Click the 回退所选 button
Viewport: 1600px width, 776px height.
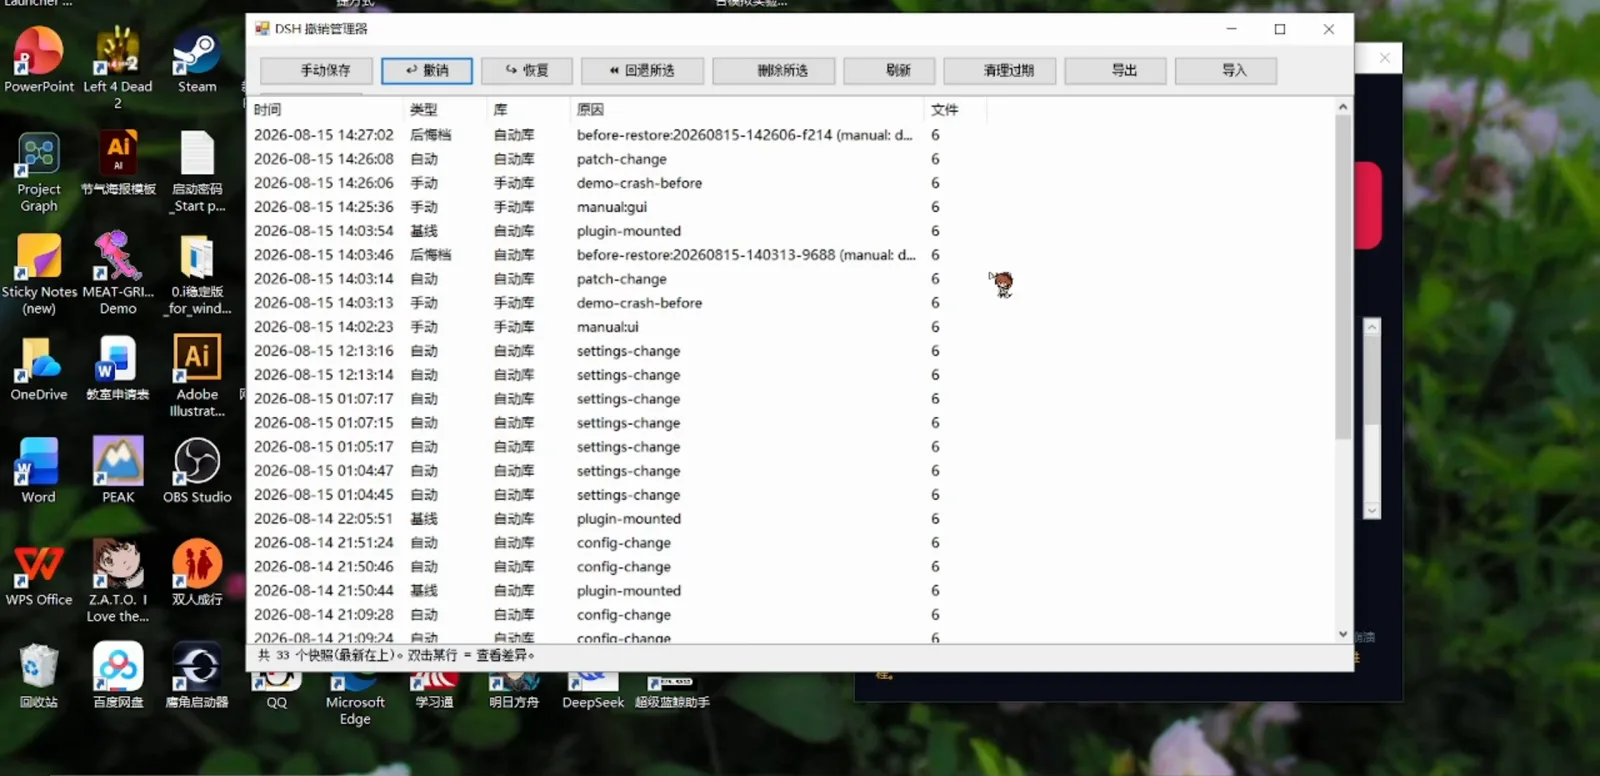click(x=642, y=70)
